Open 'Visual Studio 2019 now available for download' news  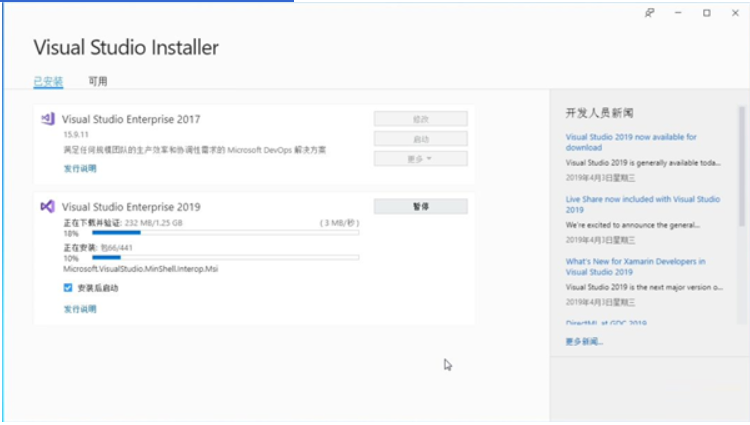[631, 142]
